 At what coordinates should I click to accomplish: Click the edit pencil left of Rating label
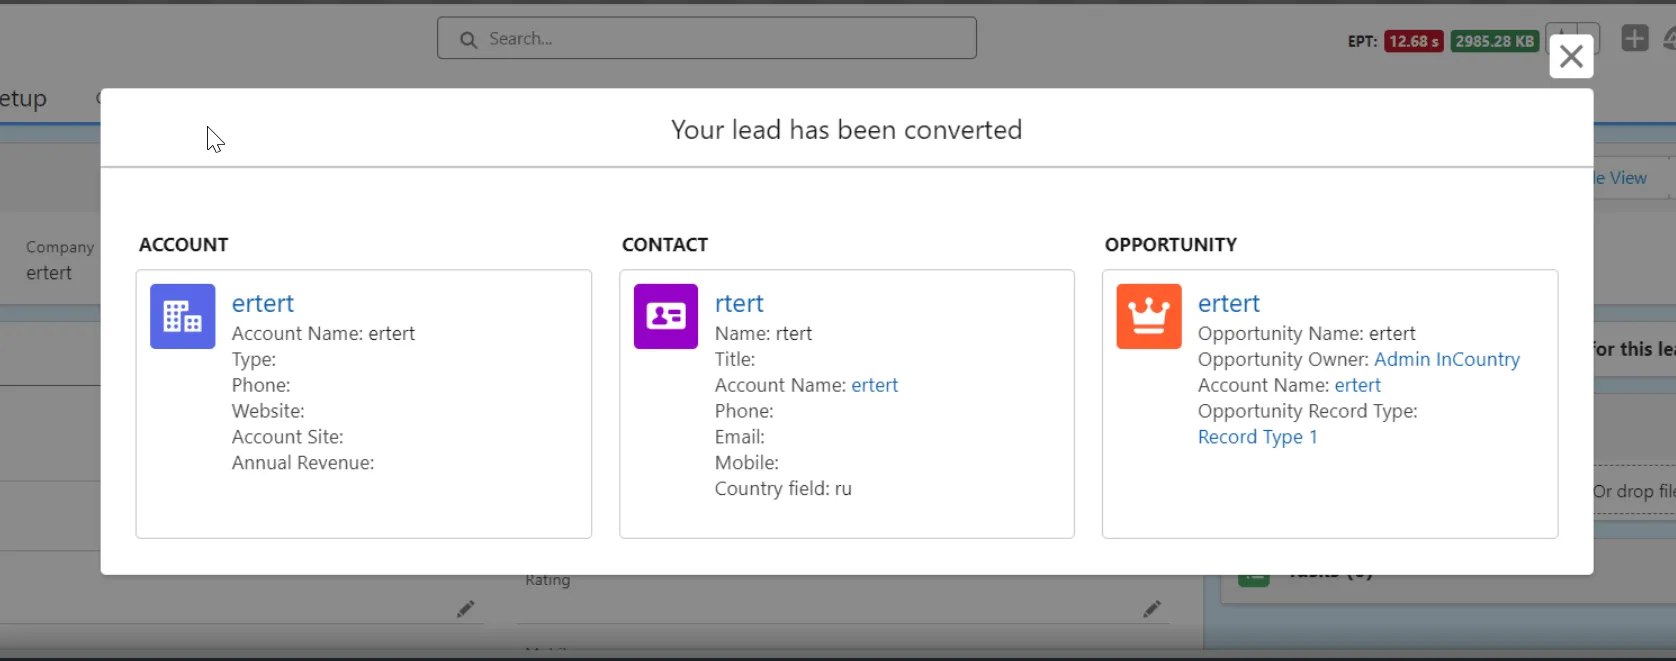(465, 608)
